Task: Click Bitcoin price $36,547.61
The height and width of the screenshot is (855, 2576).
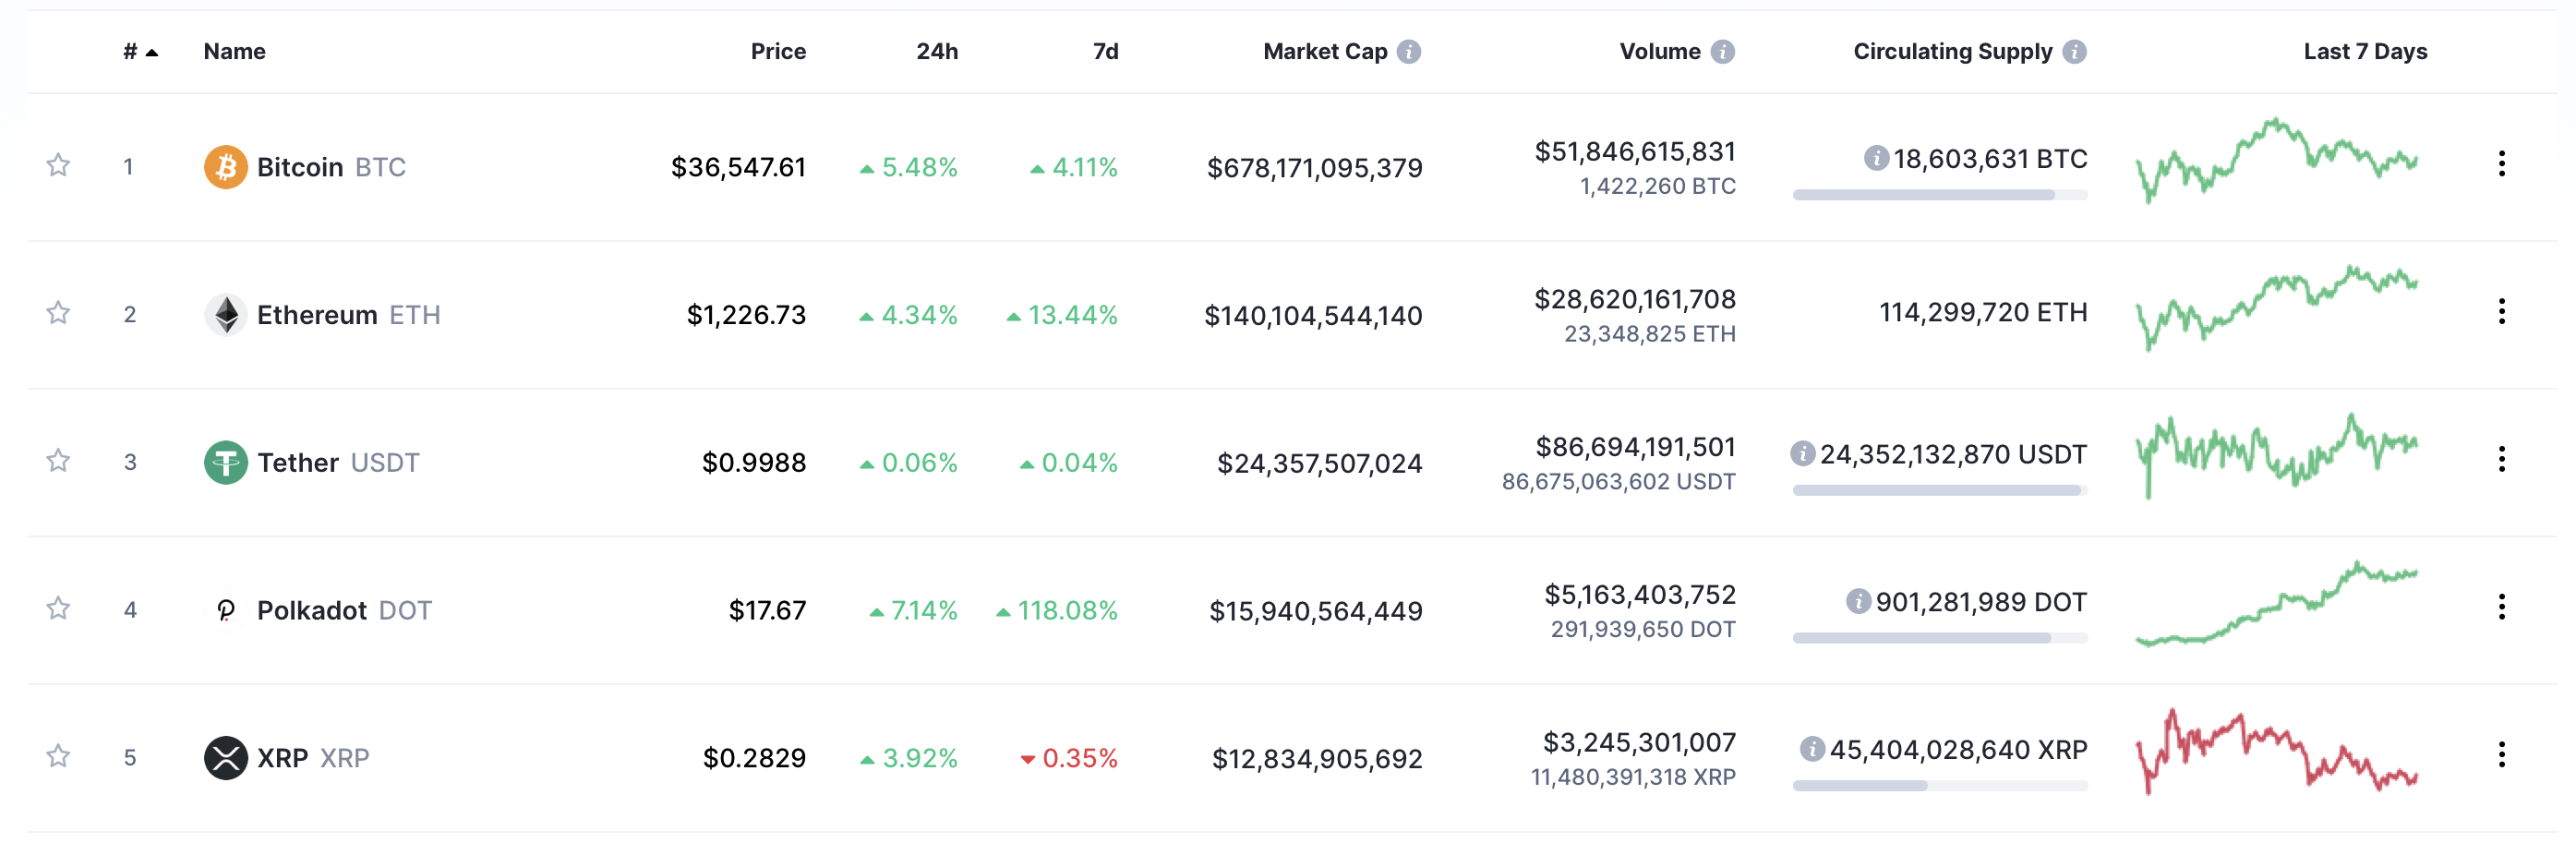Action: tap(738, 167)
